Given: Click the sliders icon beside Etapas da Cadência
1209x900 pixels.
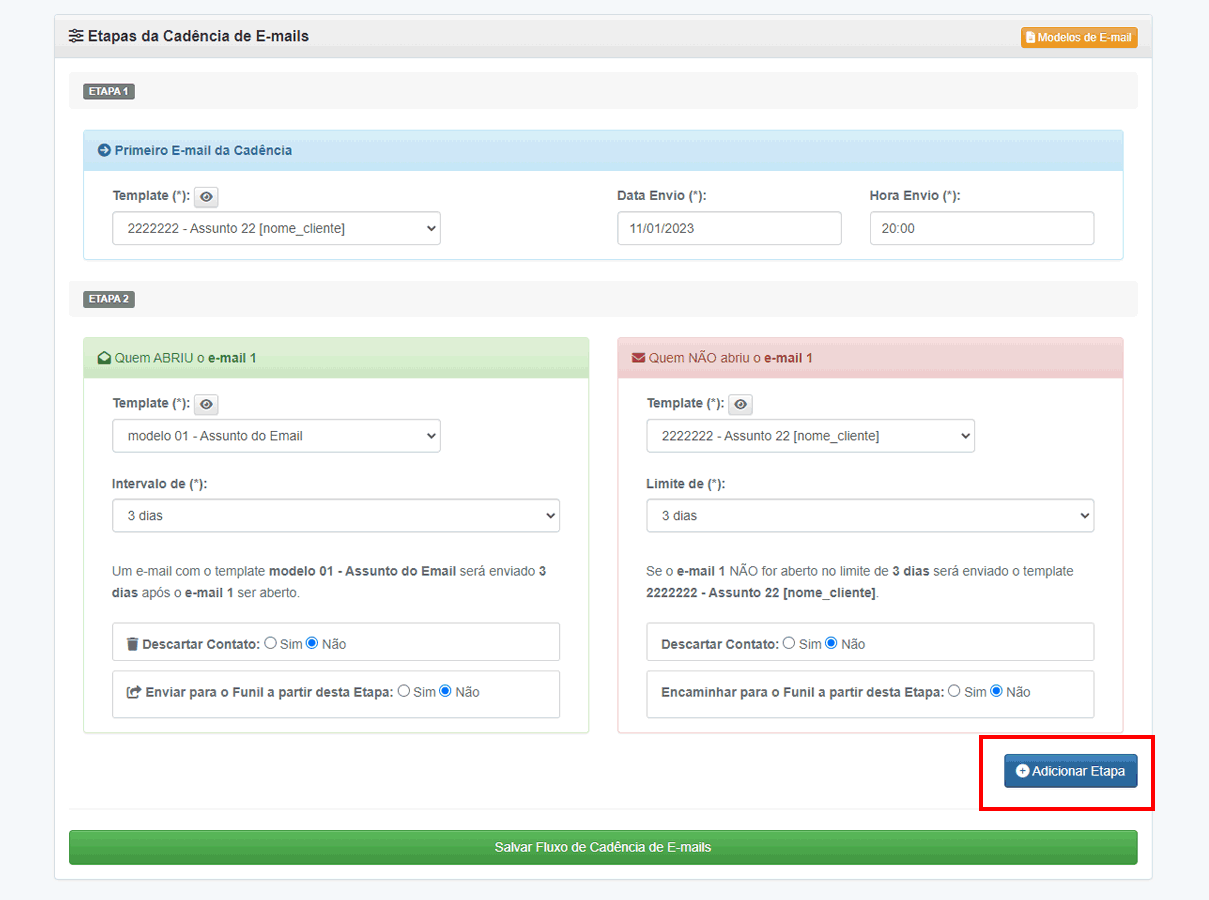Looking at the screenshot, I should [76, 36].
